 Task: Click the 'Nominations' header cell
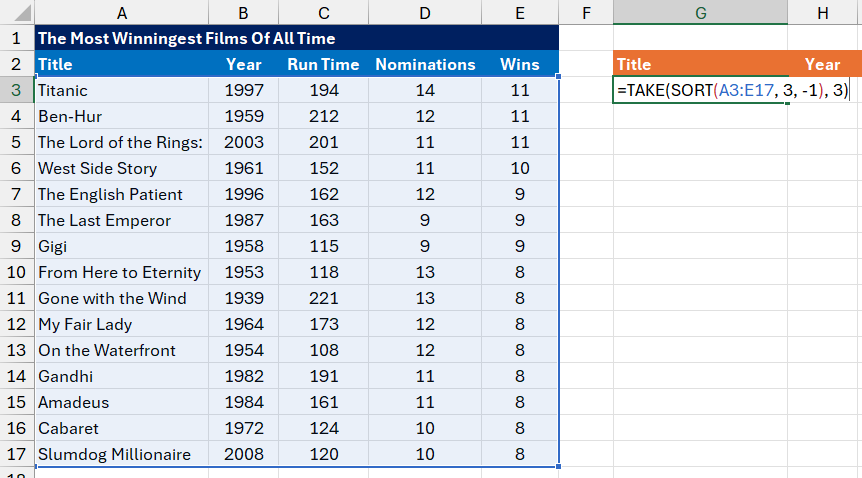425,64
